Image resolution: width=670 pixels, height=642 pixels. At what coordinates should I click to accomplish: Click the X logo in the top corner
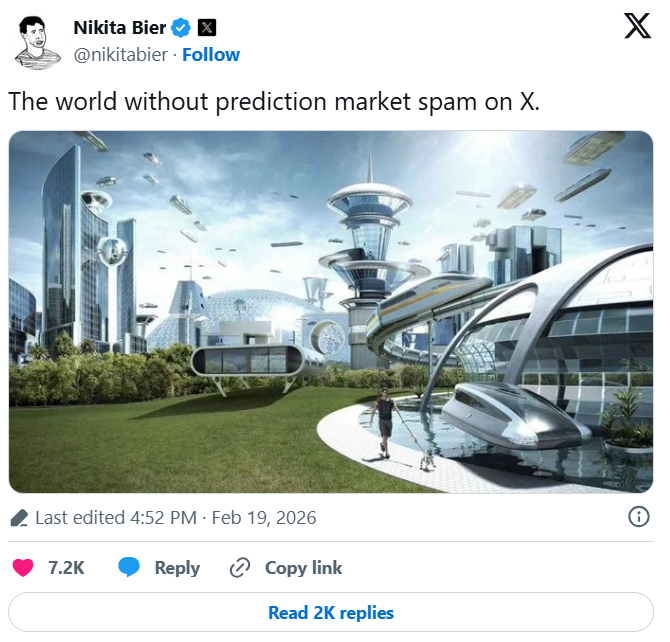[637, 25]
